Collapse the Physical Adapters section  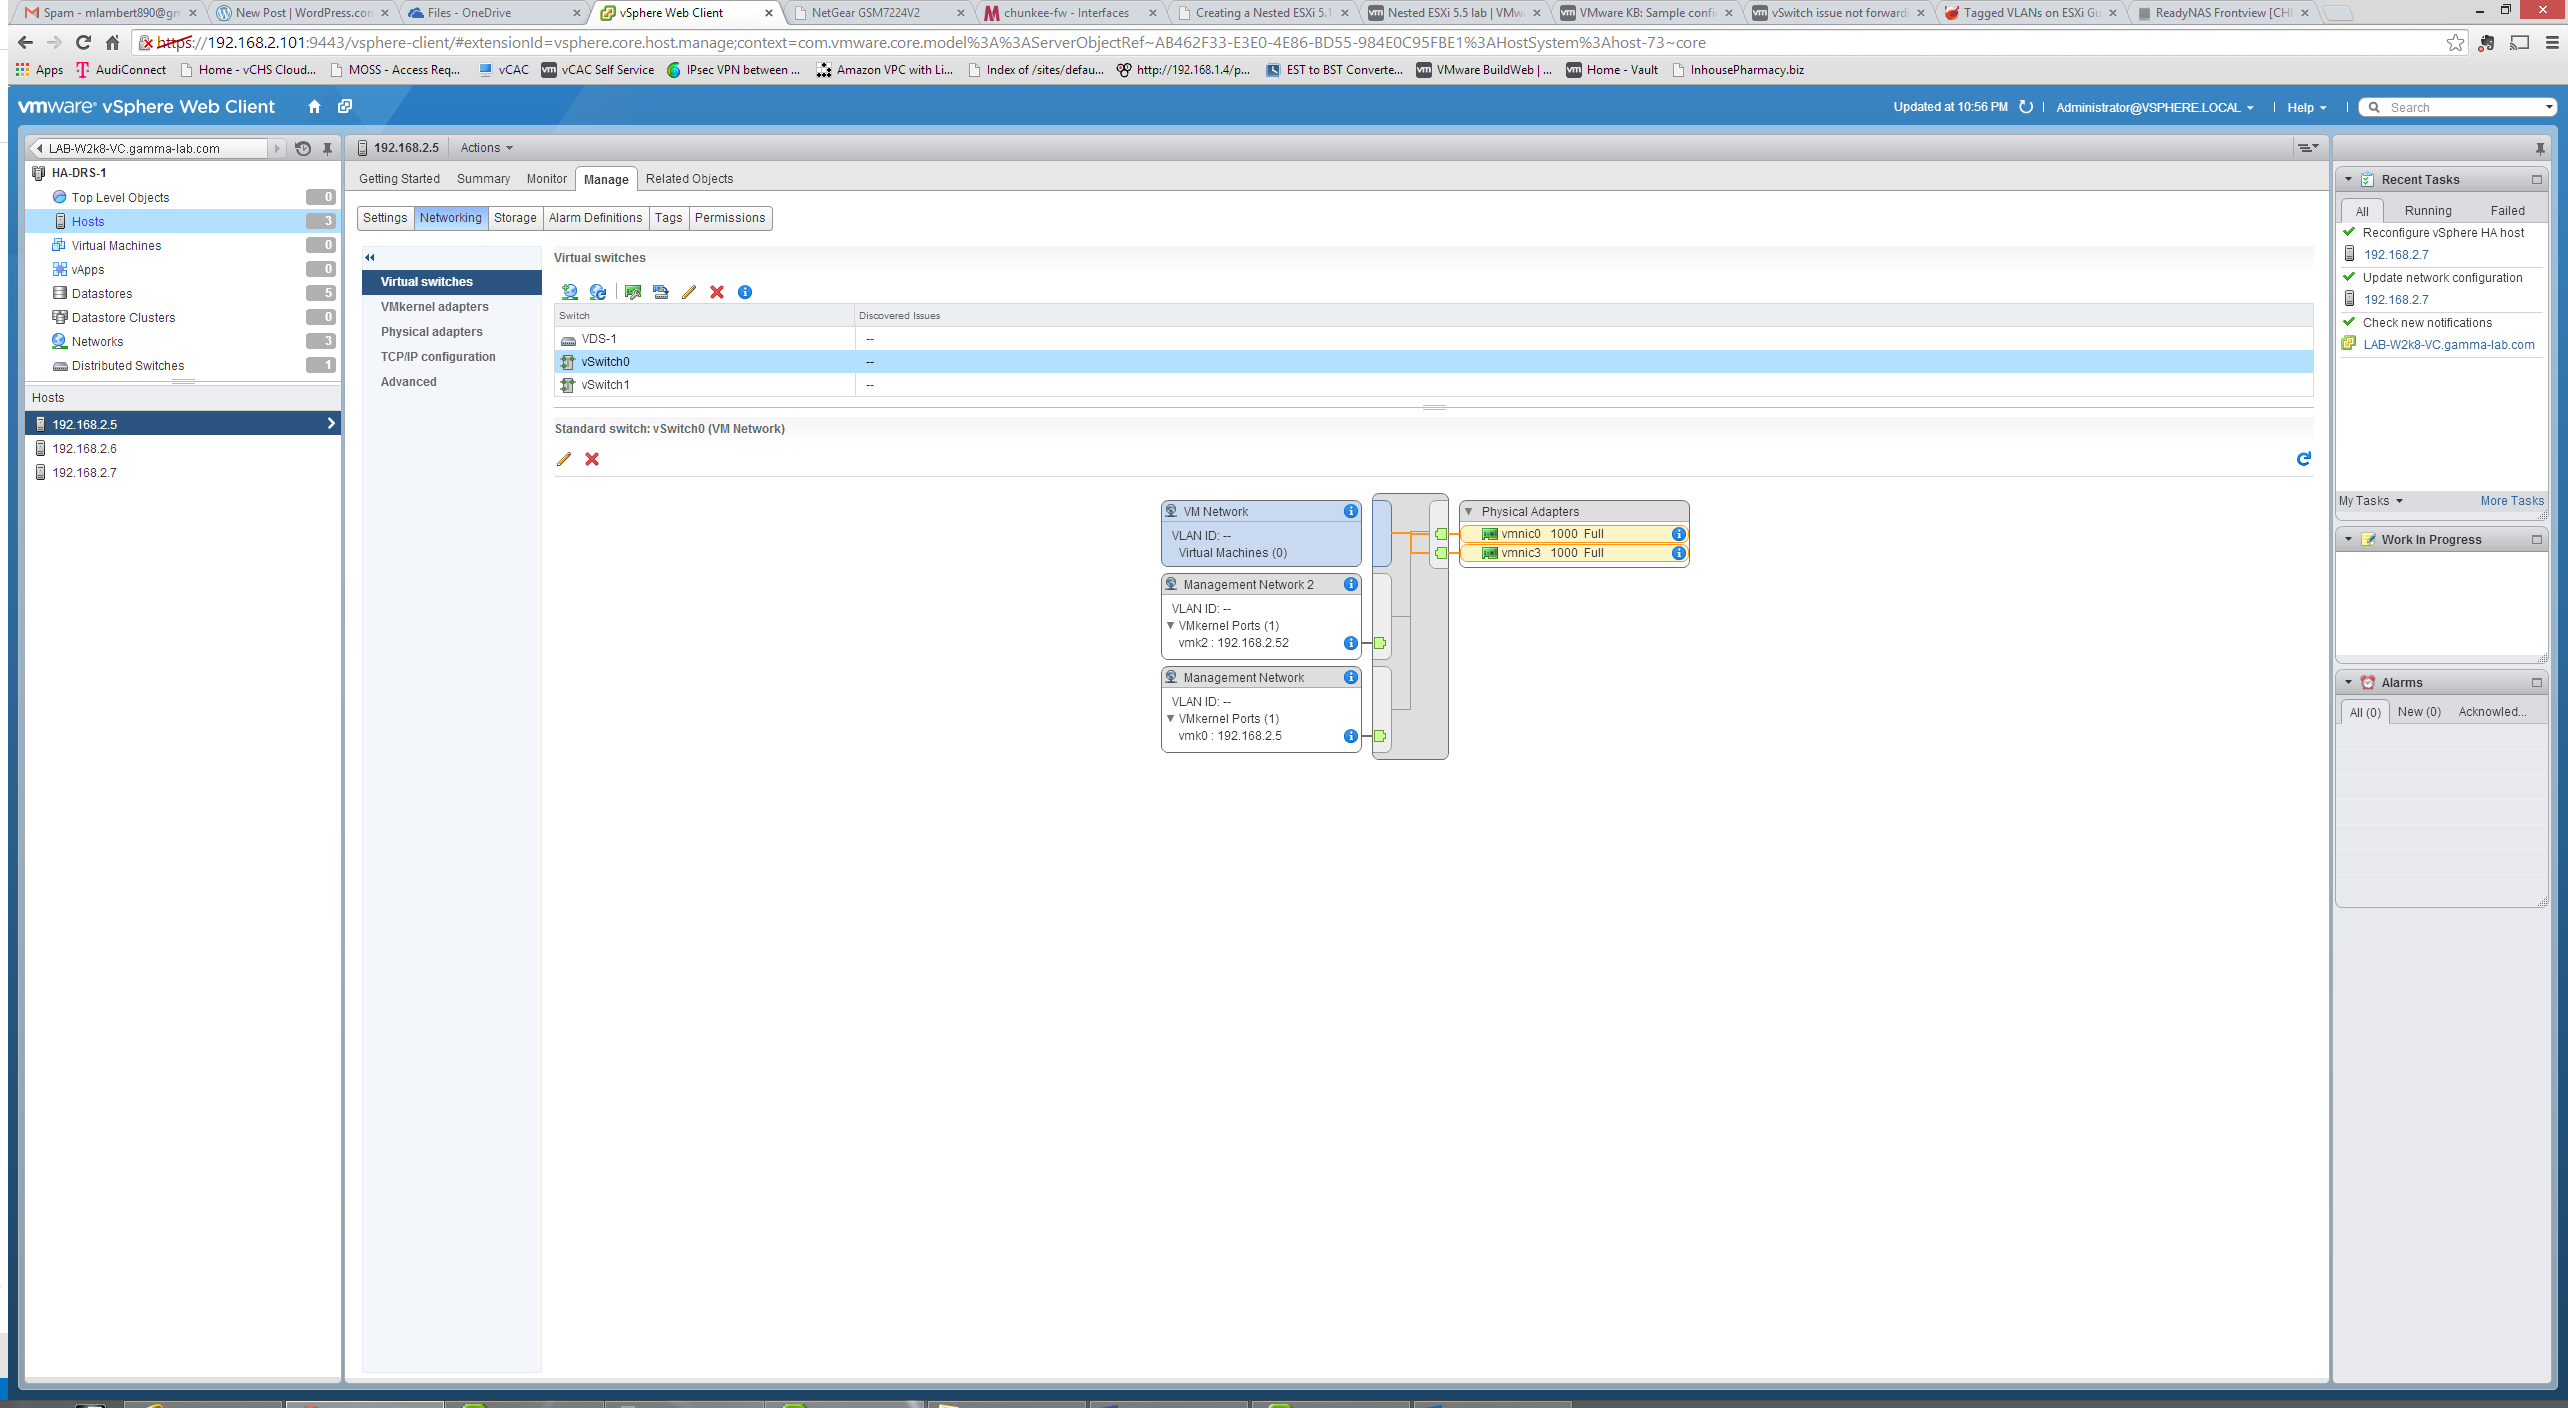[1468, 512]
